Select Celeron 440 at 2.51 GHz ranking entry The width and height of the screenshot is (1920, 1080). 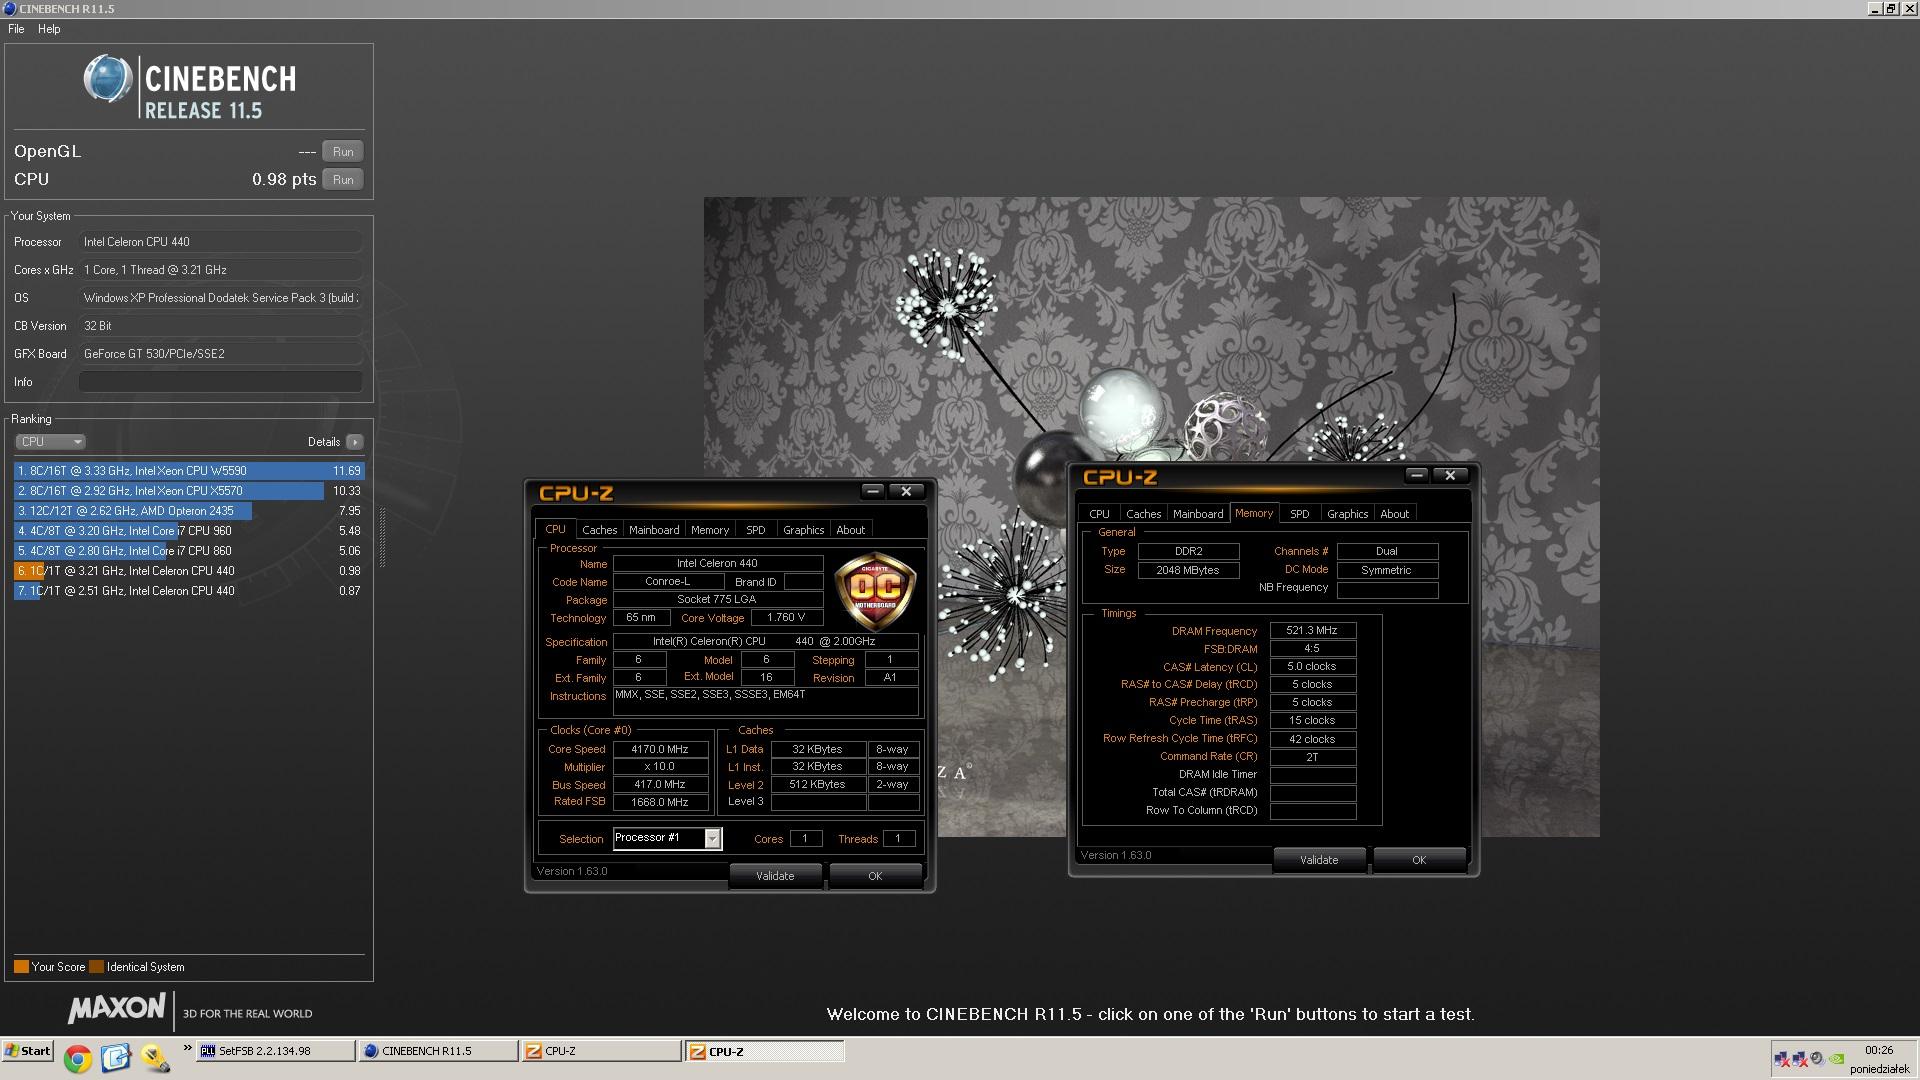point(189,591)
